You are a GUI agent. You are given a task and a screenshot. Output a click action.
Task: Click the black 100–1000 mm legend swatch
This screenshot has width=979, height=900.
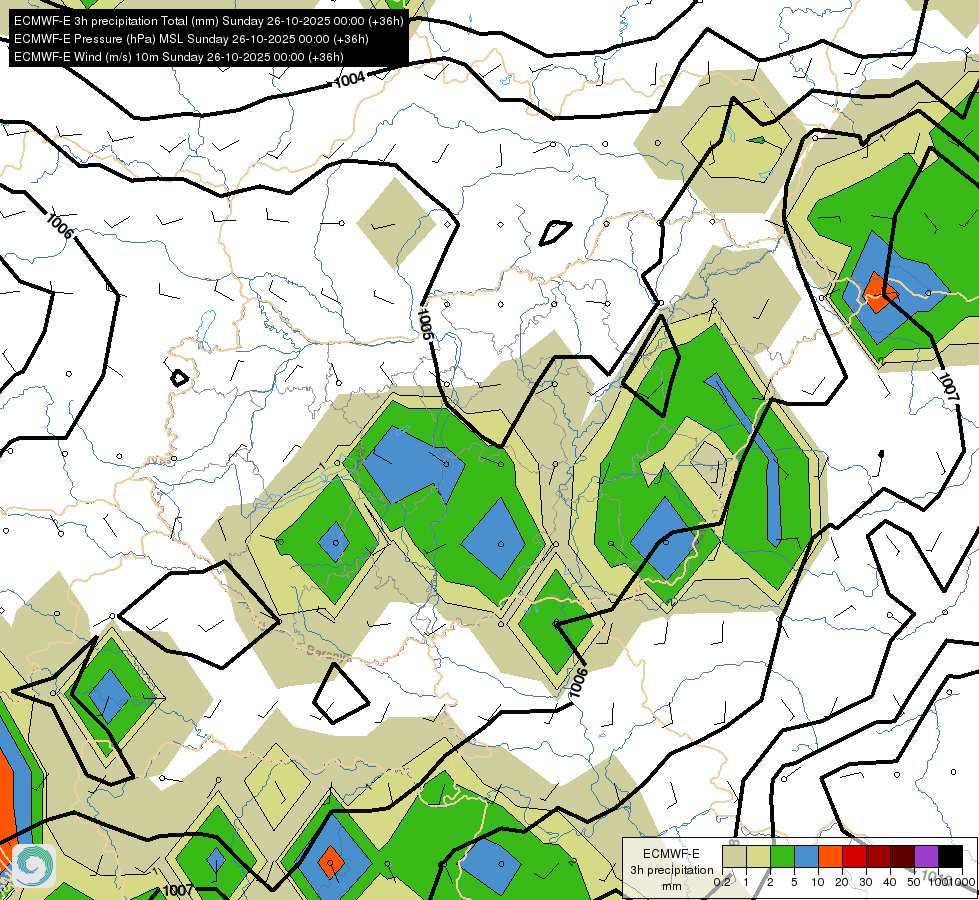pyautogui.click(x=950, y=856)
